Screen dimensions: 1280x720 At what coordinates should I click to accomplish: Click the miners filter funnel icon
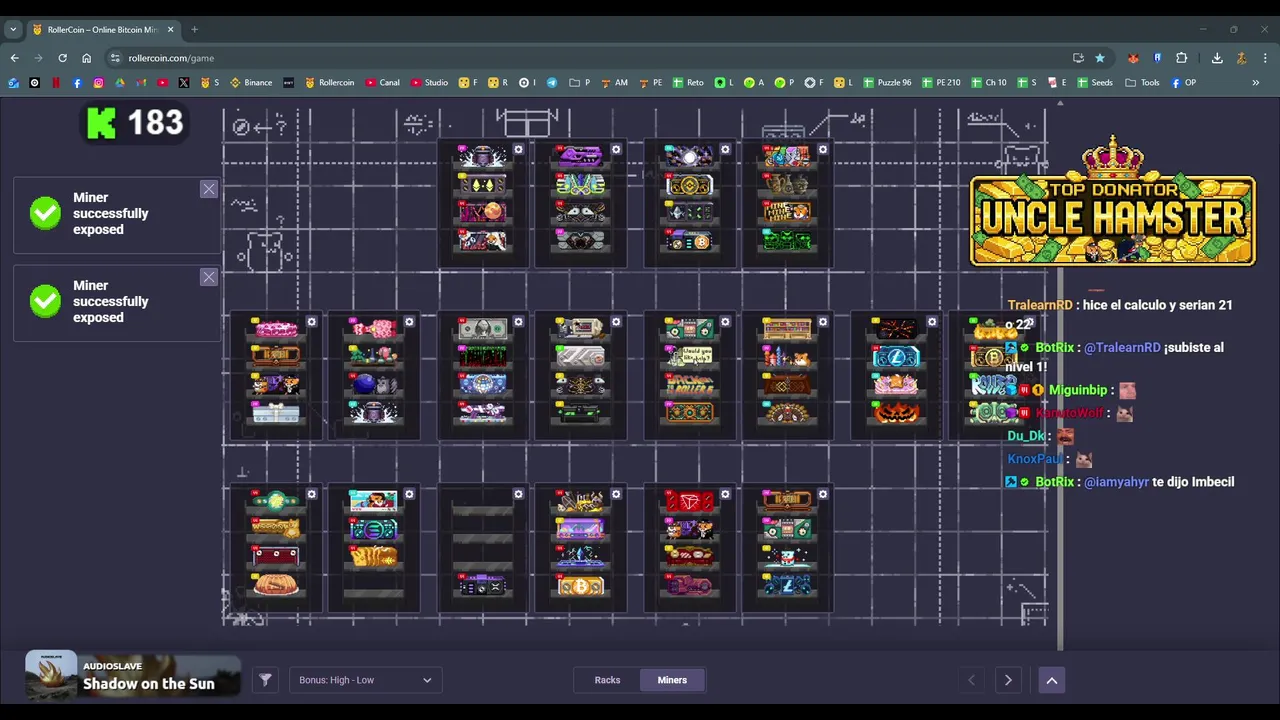coord(265,680)
